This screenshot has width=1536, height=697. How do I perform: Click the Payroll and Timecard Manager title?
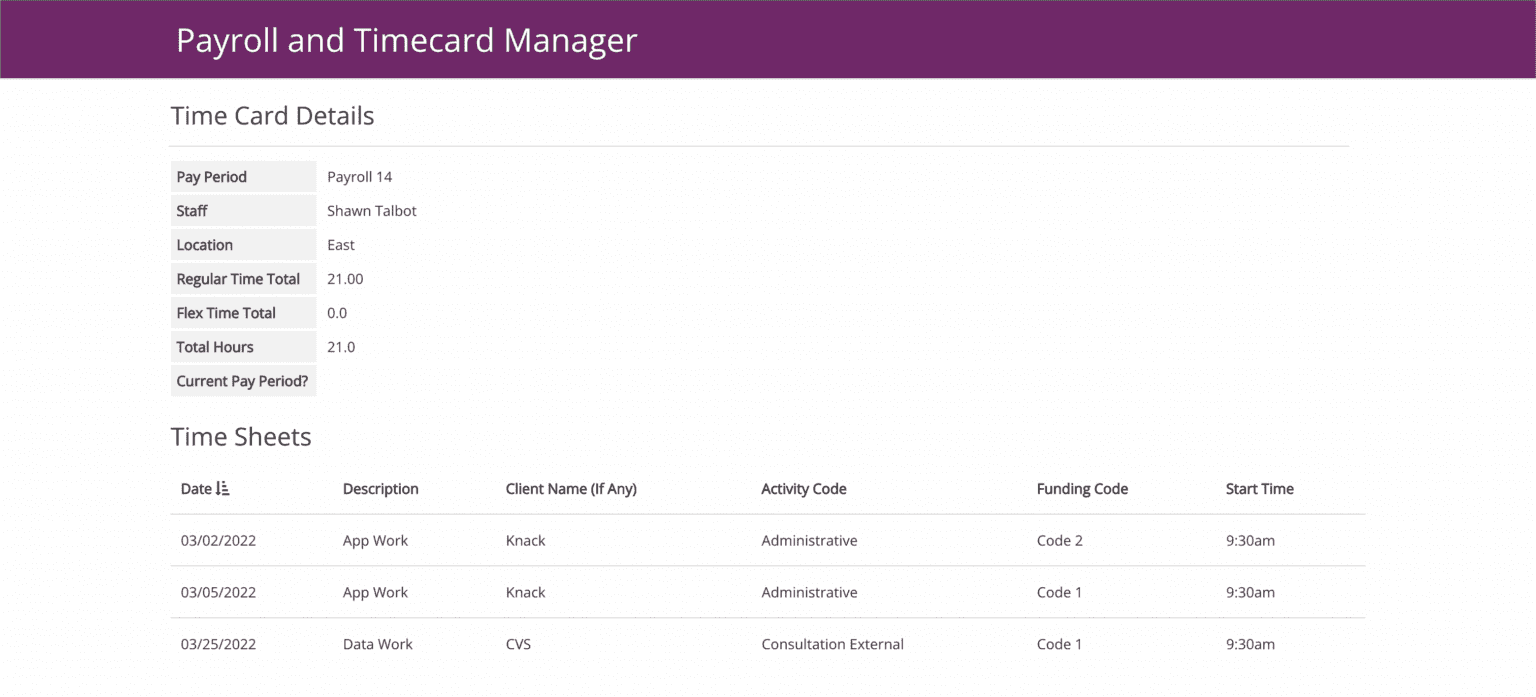coord(406,40)
